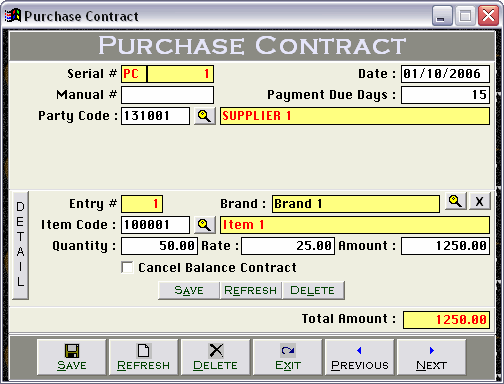This screenshot has width=504, height=384.
Task: Save the detail entry line
Action: click(189, 290)
